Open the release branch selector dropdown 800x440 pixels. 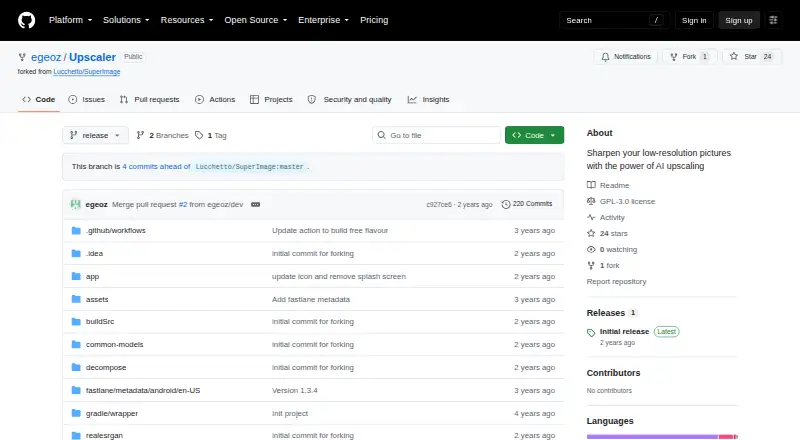click(x=95, y=135)
